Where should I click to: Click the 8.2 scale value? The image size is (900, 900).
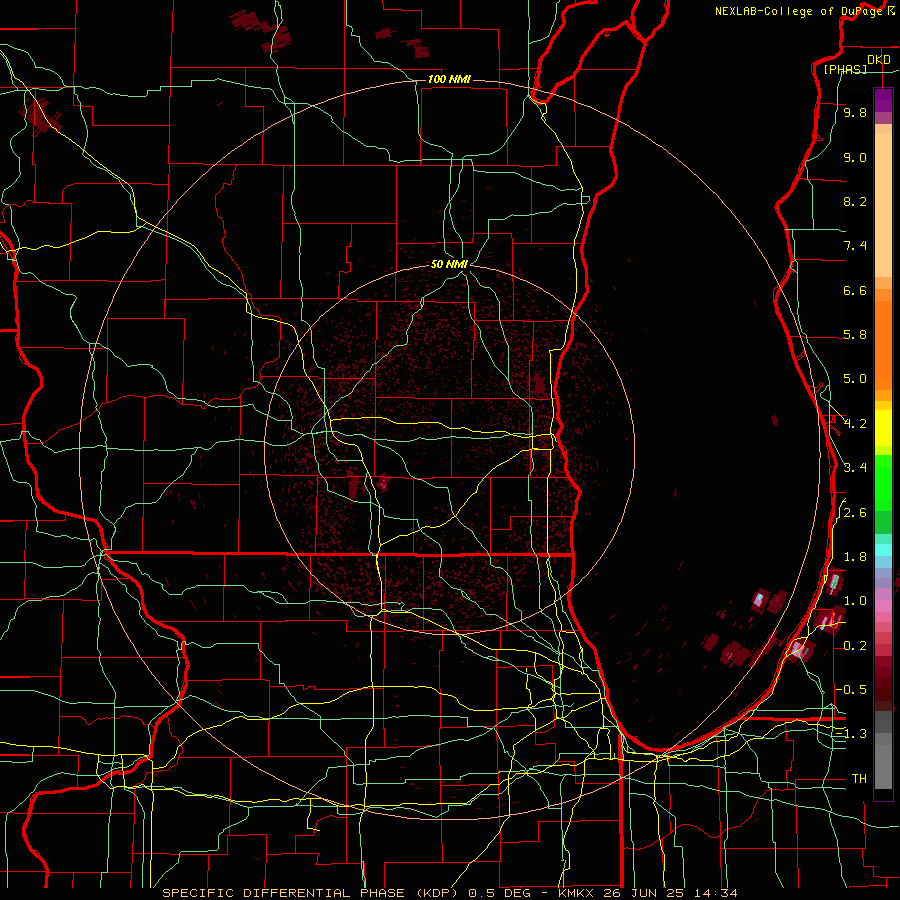tap(855, 202)
